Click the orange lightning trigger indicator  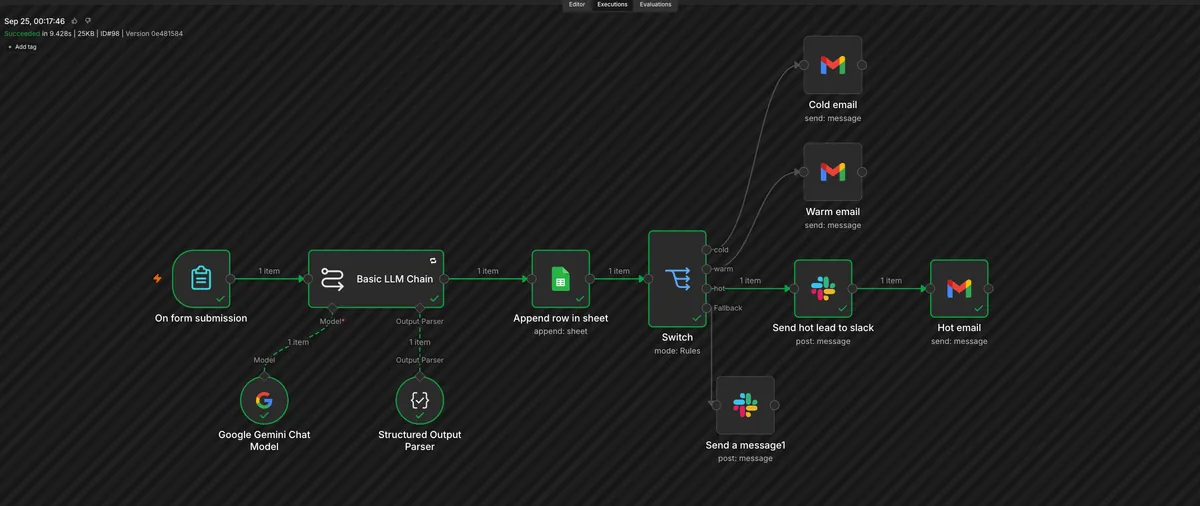pos(157,279)
